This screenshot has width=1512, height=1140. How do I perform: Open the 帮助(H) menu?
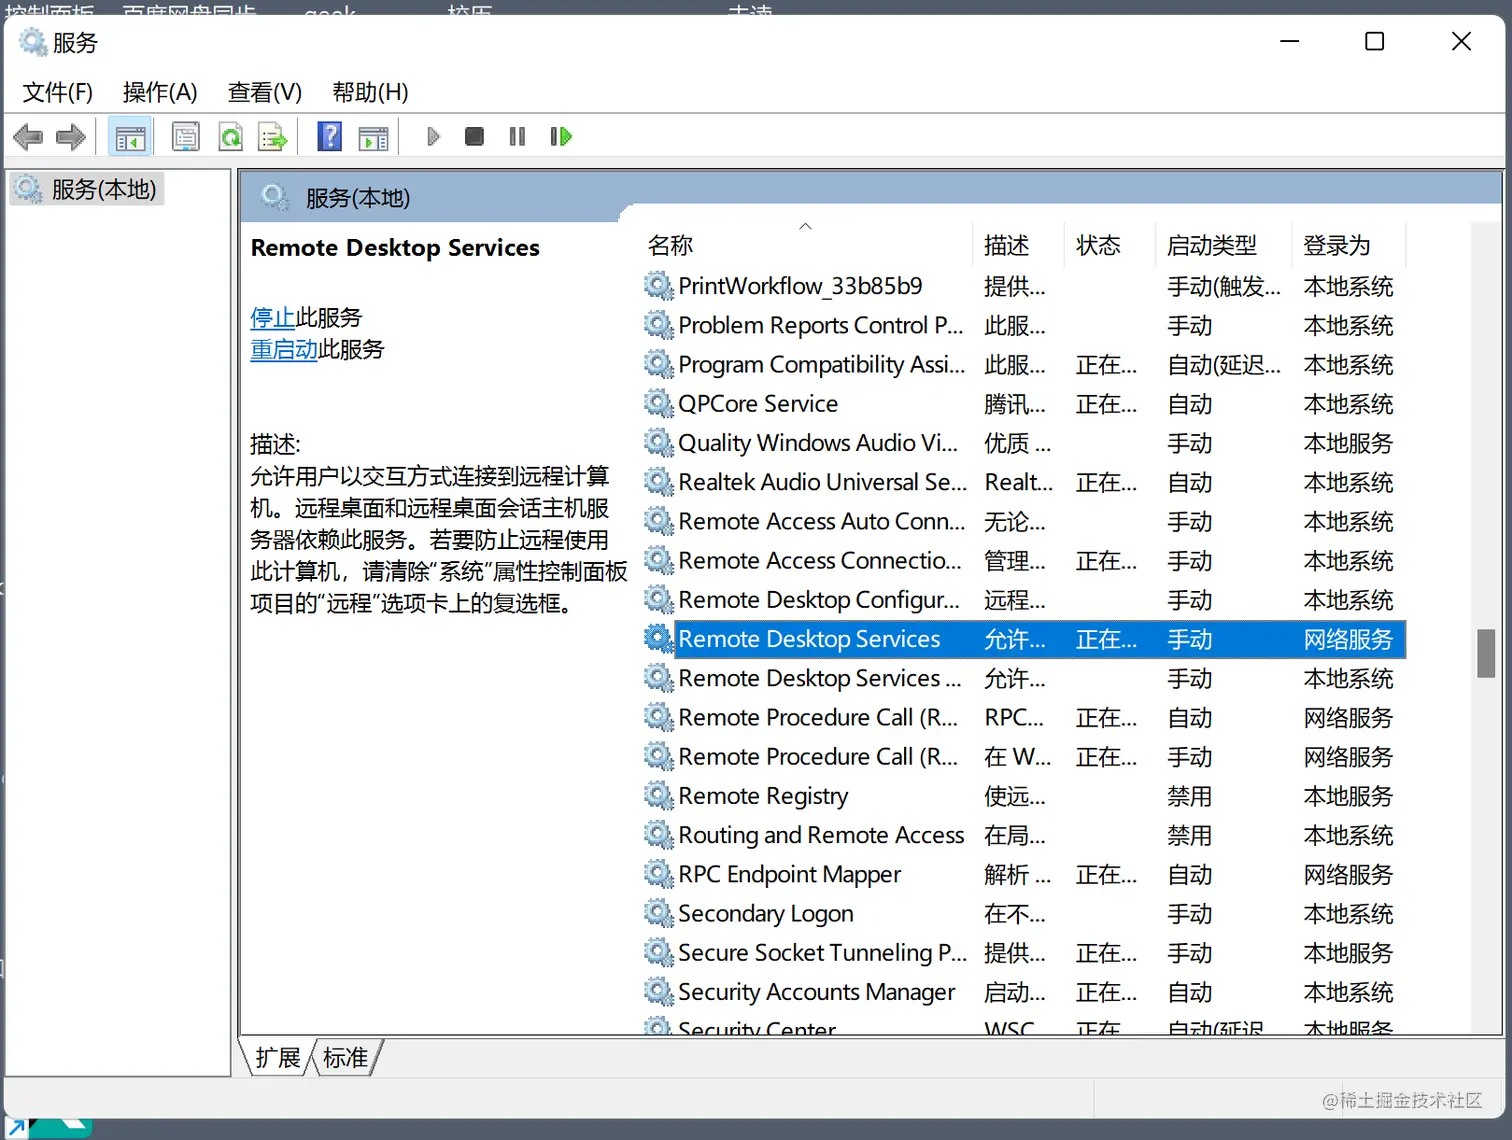370,92
